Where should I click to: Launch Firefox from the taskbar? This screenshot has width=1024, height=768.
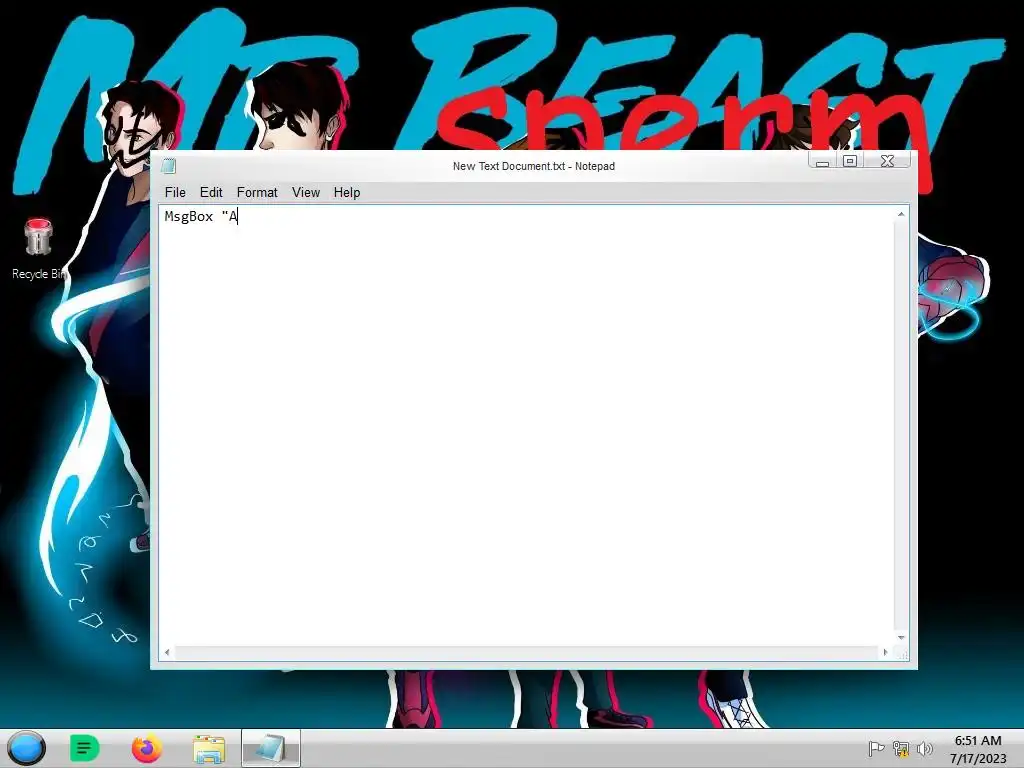pyautogui.click(x=147, y=748)
